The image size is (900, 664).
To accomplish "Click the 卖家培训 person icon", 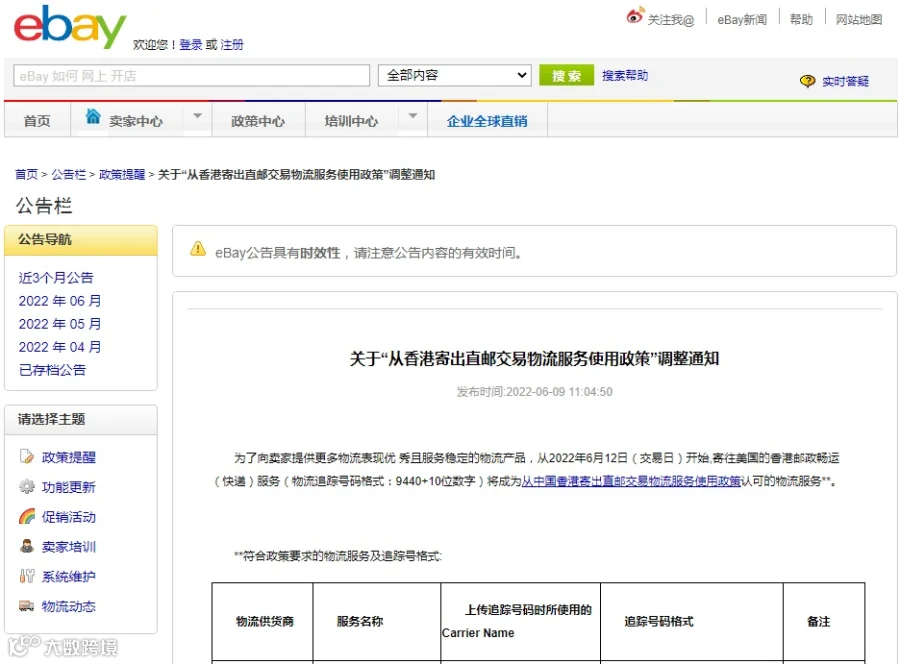I will tap(26, 546).
